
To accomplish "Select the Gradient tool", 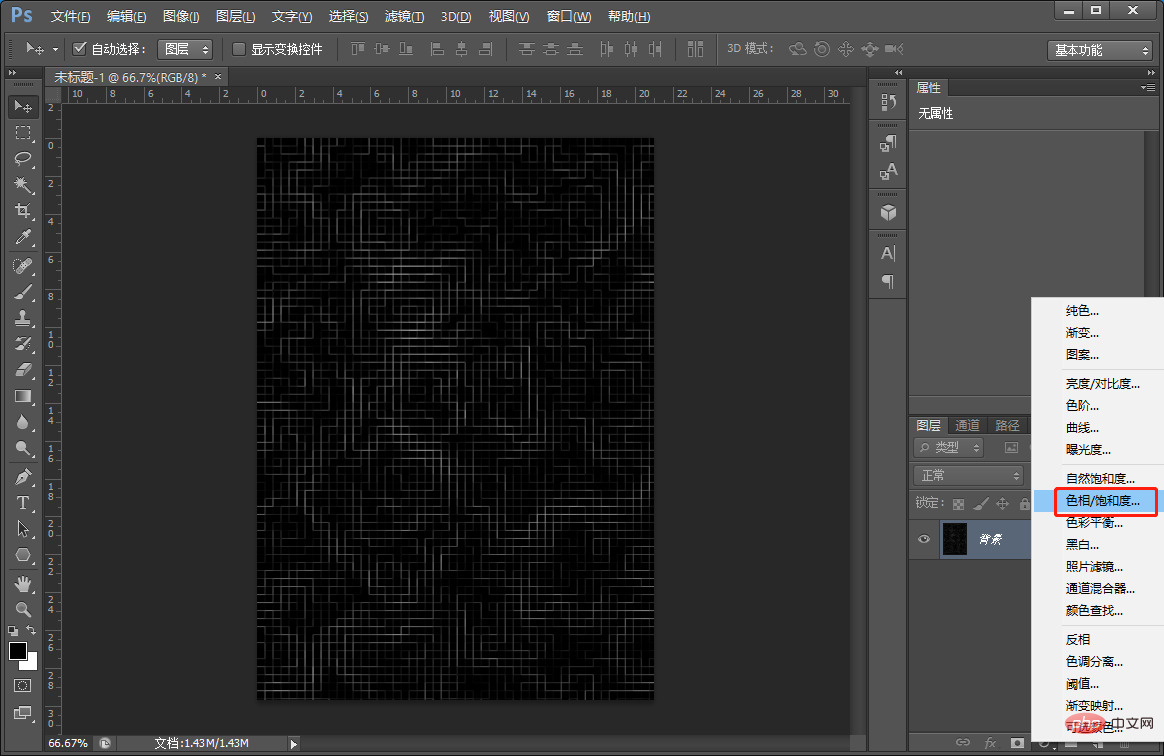I will click(x=23, y=396).
